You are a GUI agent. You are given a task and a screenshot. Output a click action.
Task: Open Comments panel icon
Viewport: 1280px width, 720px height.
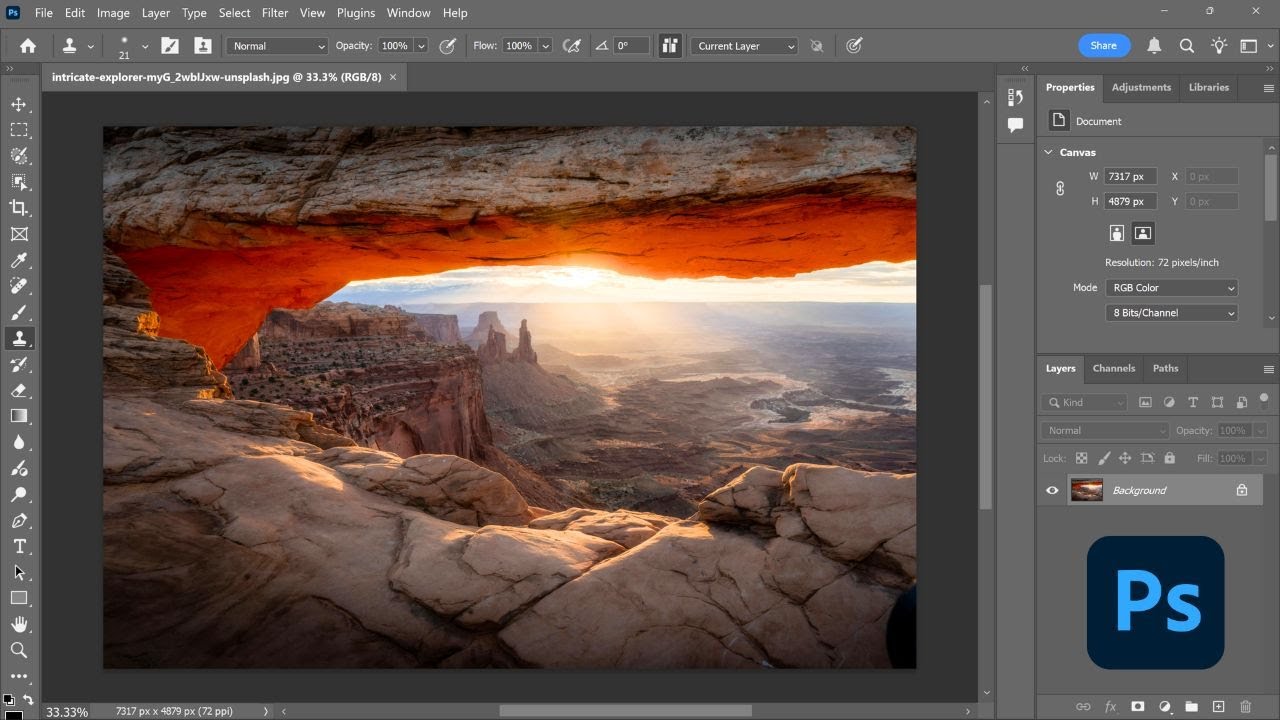coord(1016,125)
